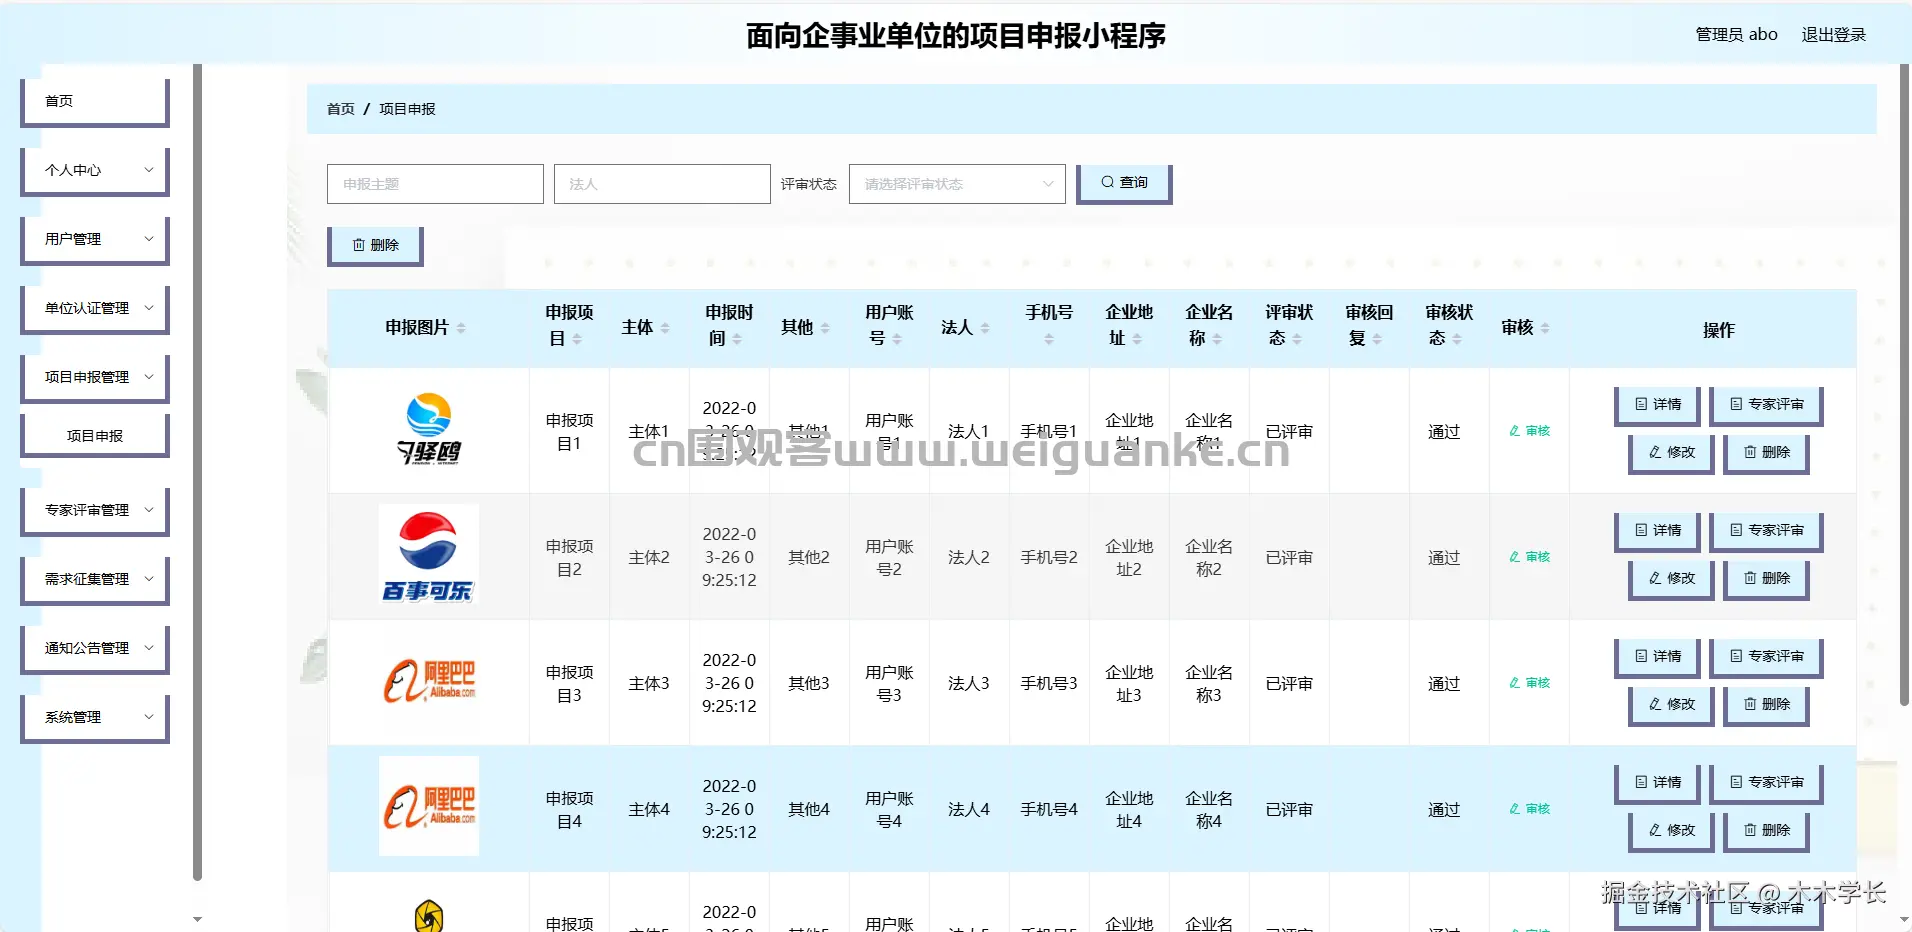Click batch 删除 button above table
This screenshot has width=1912, height=932.
(x=375, y=245)
